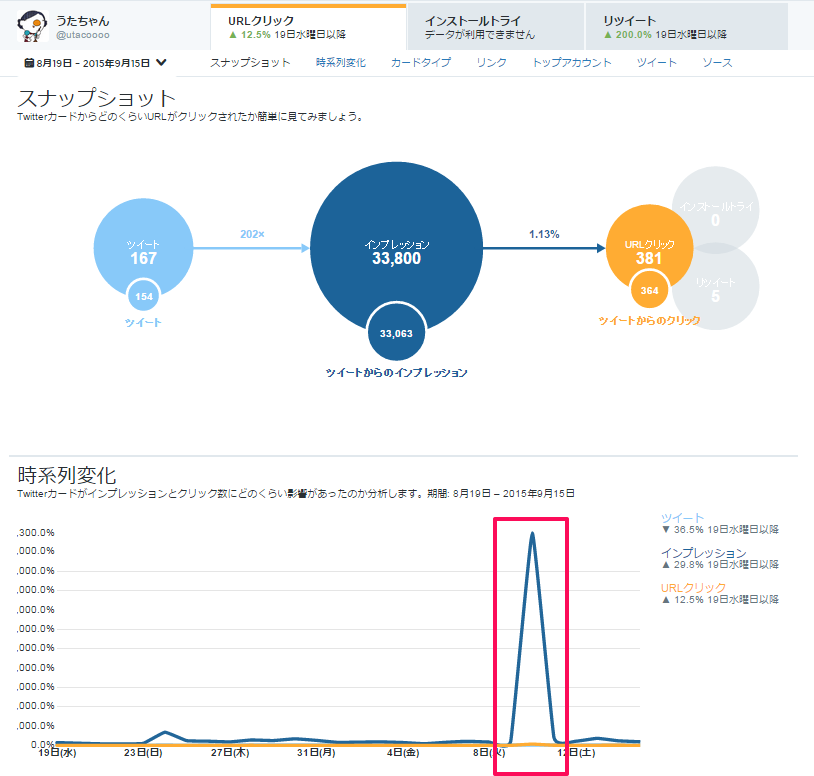Click the 33,063 impressions bubble
814x776 pixels.
click(x=396, y=333)
